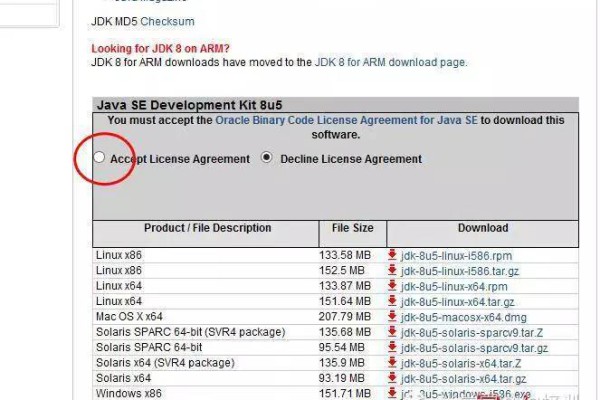
Task: Click download arrow icon beside jdk-8u5-linux-x64.rpm
Action: coord(392,286)
